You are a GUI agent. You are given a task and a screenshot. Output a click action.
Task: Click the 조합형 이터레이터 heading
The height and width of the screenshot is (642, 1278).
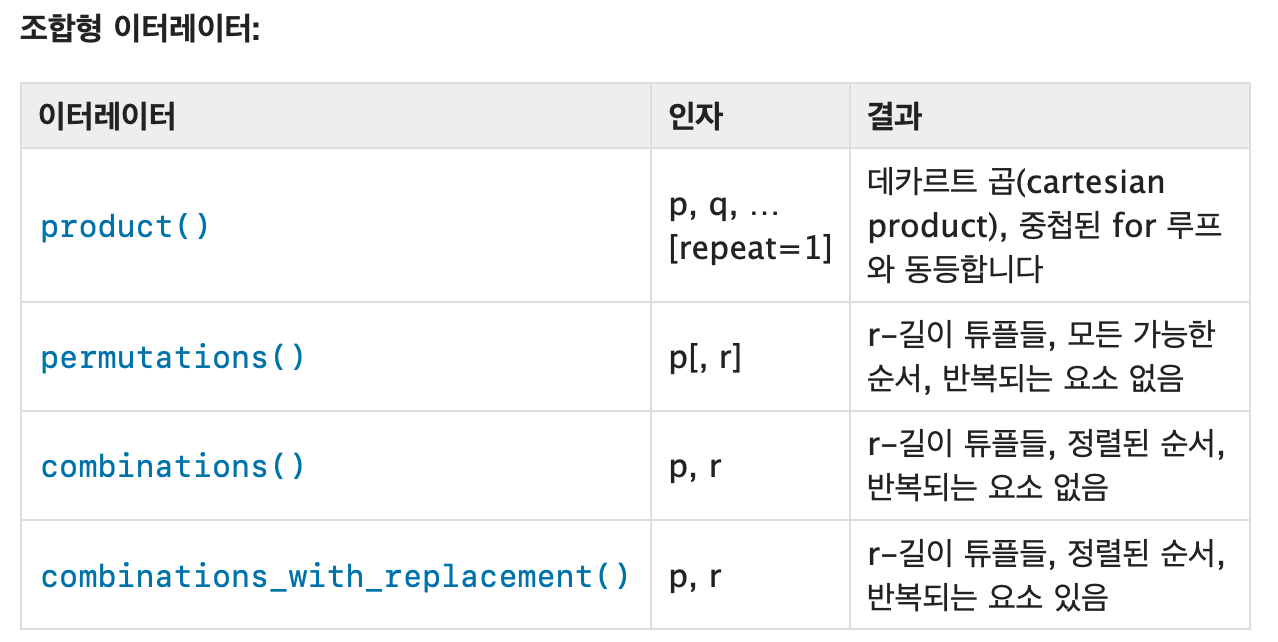click(x=139, y=29)
